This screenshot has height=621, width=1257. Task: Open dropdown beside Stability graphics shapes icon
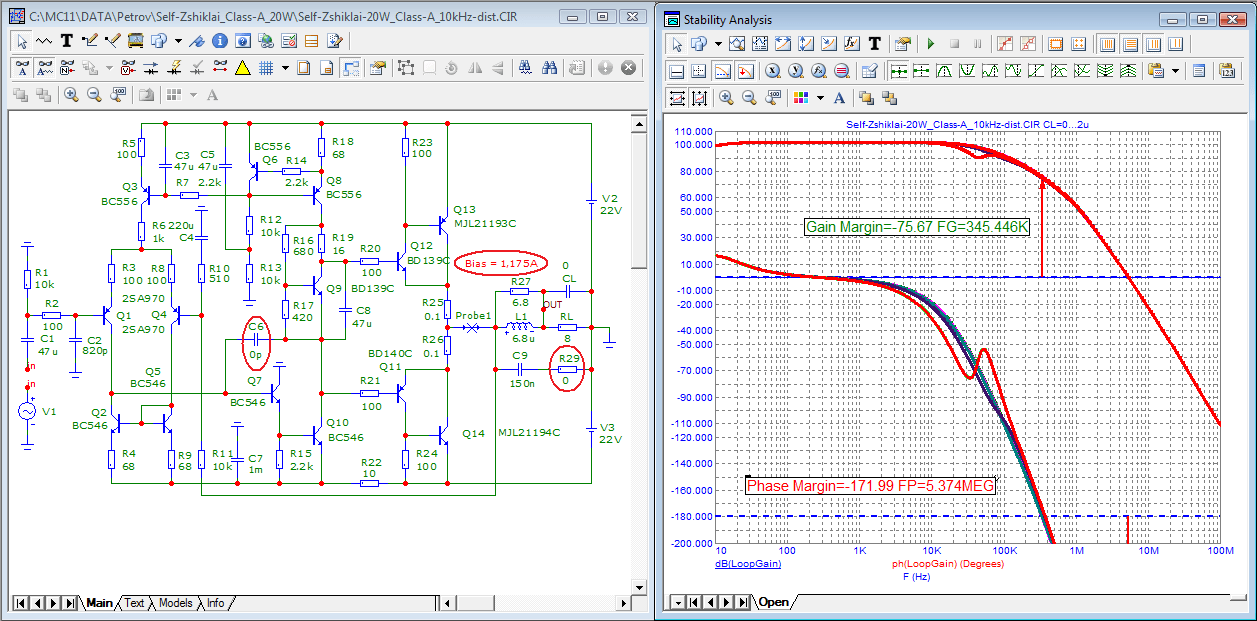pyautogui.click(x=718, y=43)
